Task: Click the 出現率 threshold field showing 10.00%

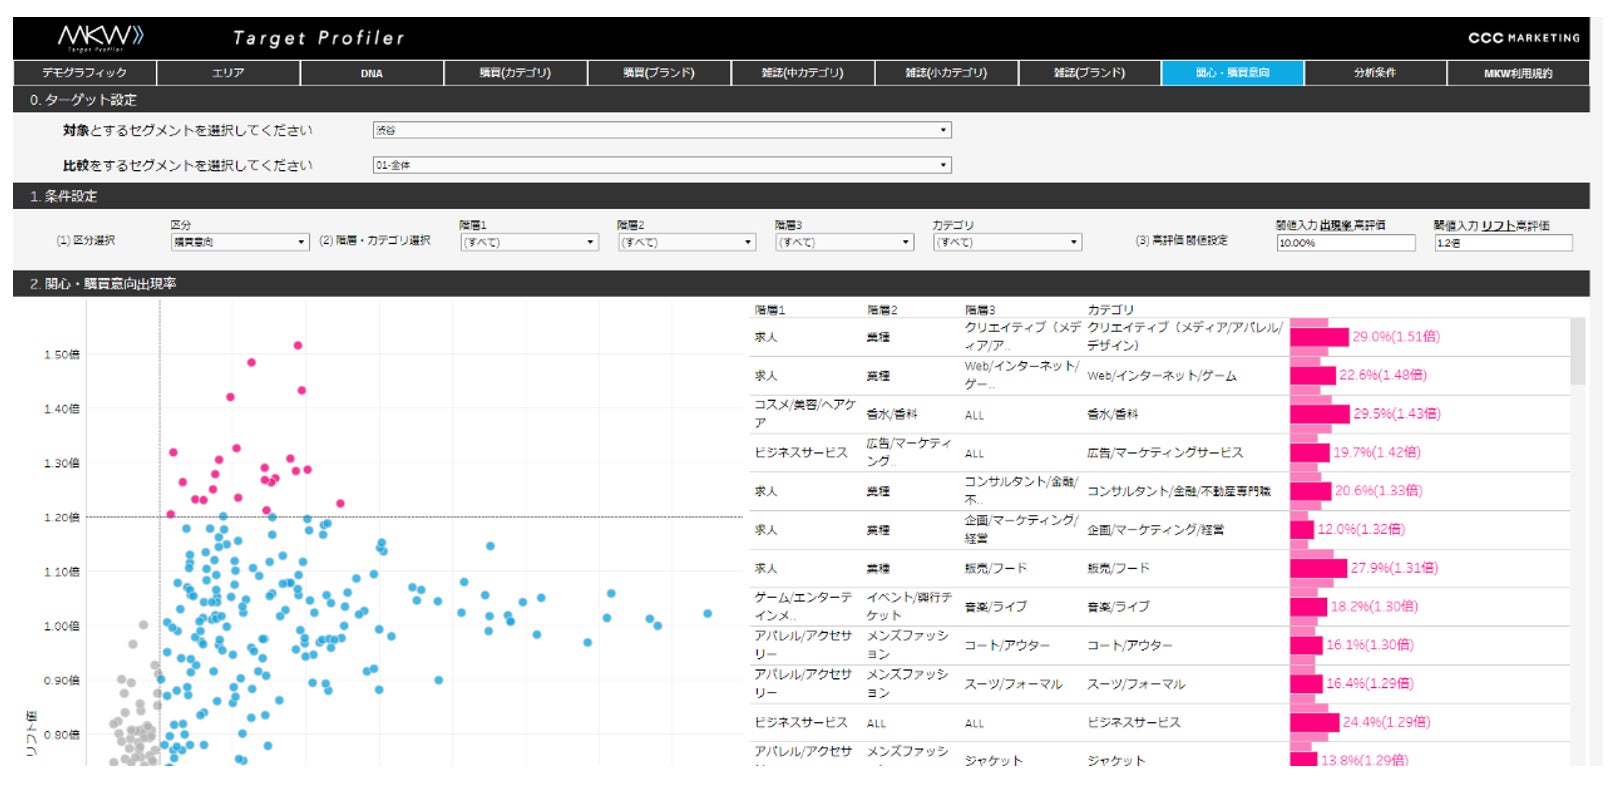Action: tap(1346, 243)
